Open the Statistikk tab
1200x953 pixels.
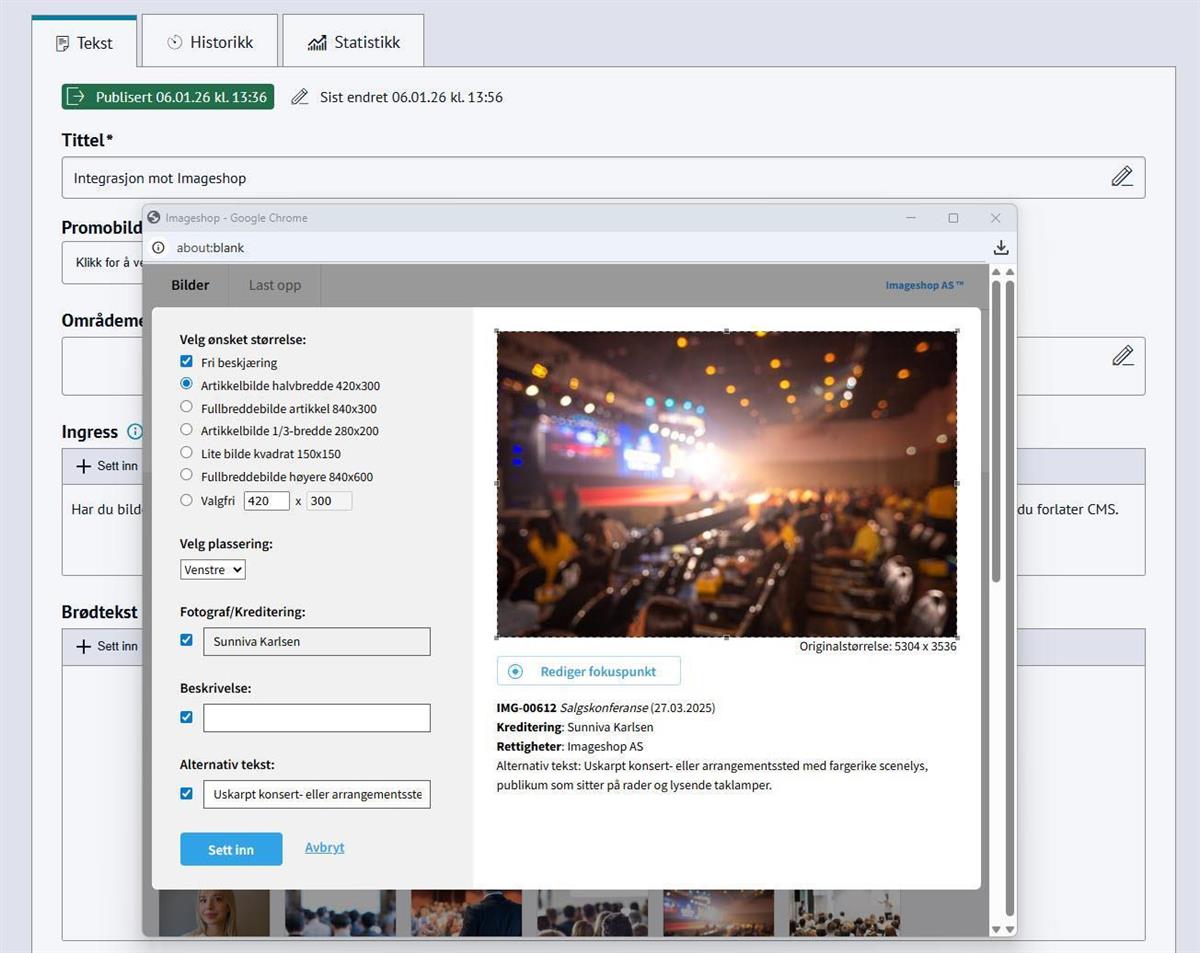[x=353, y=42]
